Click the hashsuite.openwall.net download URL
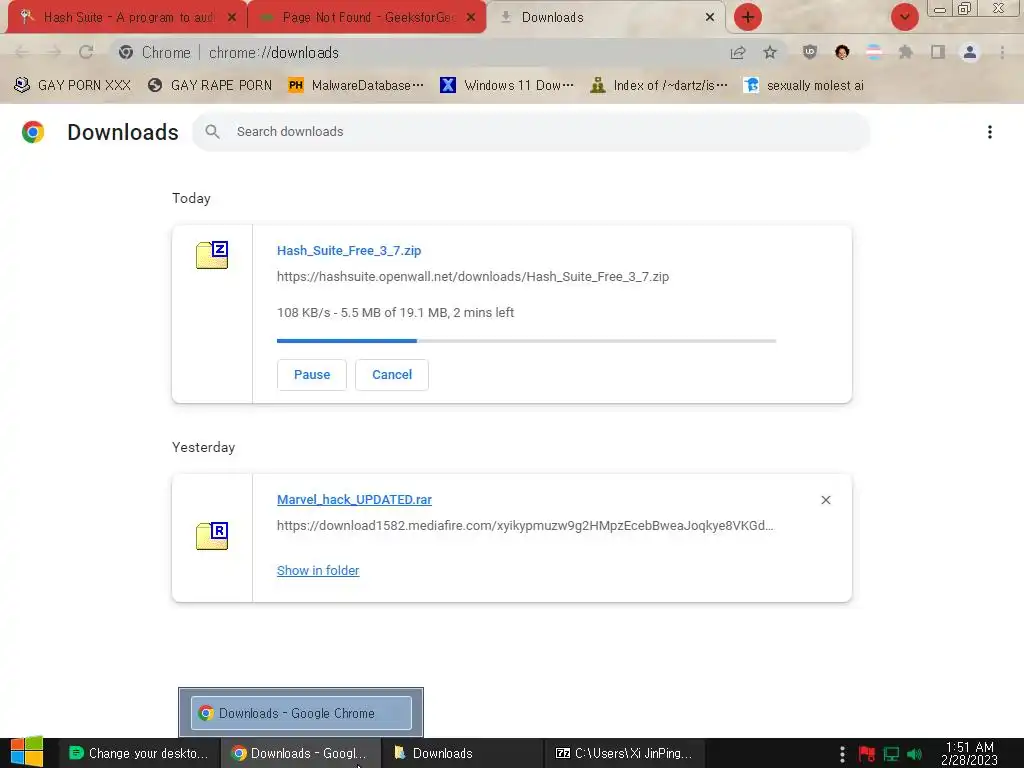The width and height of the screenshot is (1024, 768). tap(473, 277)
